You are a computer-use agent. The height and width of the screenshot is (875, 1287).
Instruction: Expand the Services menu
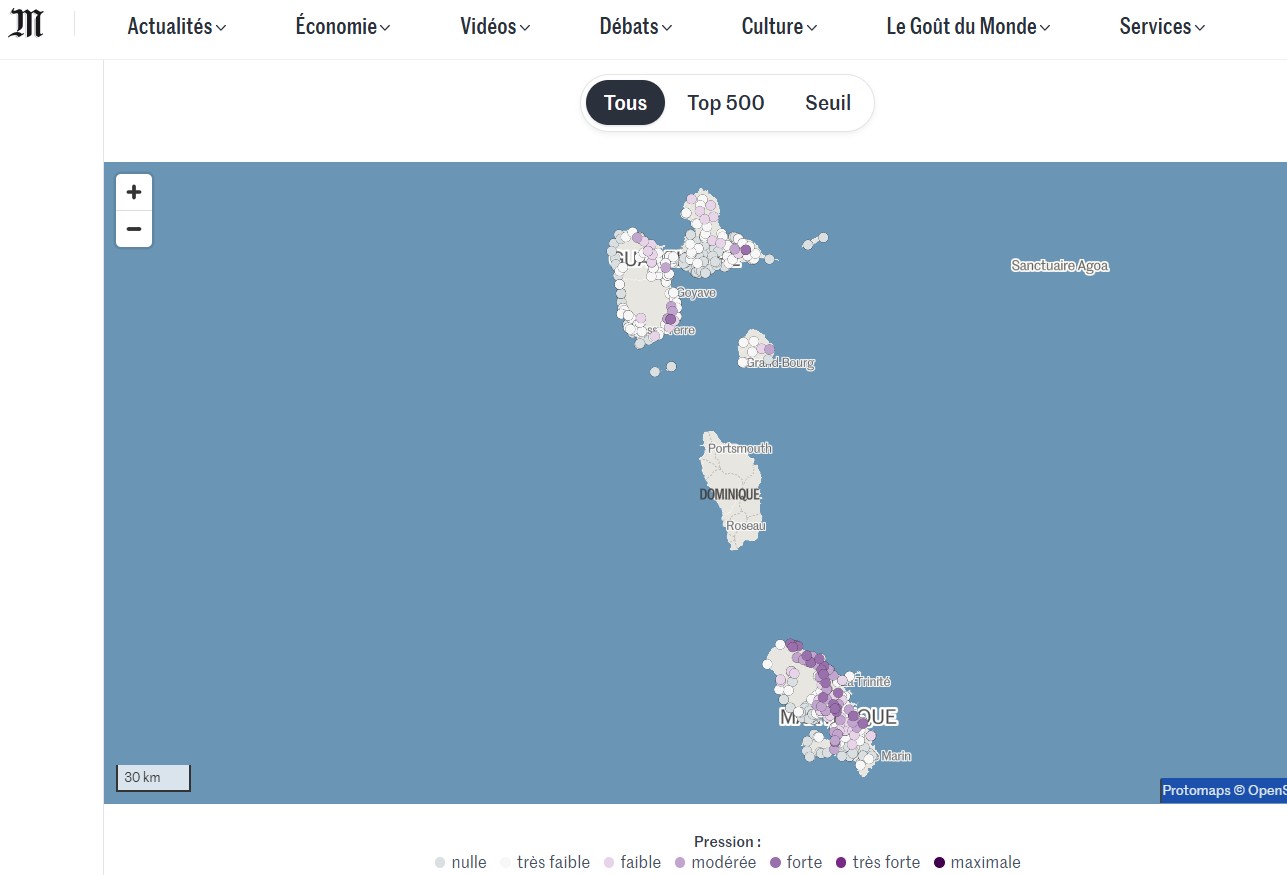tap(1162, 27)
